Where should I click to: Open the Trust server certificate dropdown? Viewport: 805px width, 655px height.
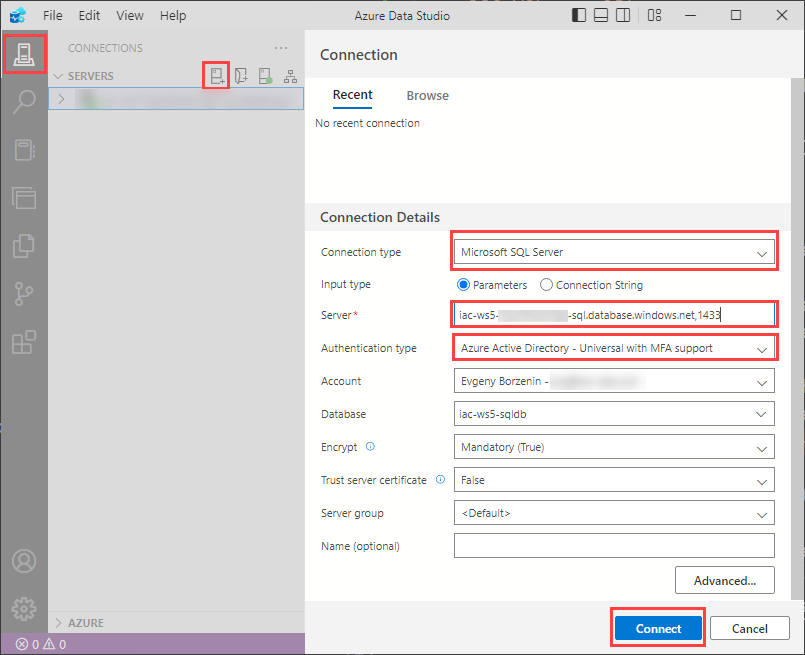click(614, 480)
